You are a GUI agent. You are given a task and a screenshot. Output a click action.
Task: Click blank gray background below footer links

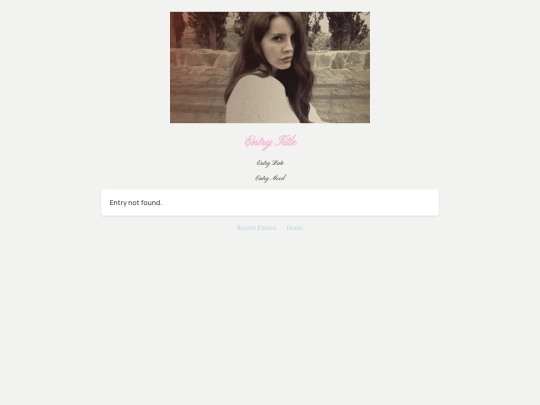click(x=270, y=310)
